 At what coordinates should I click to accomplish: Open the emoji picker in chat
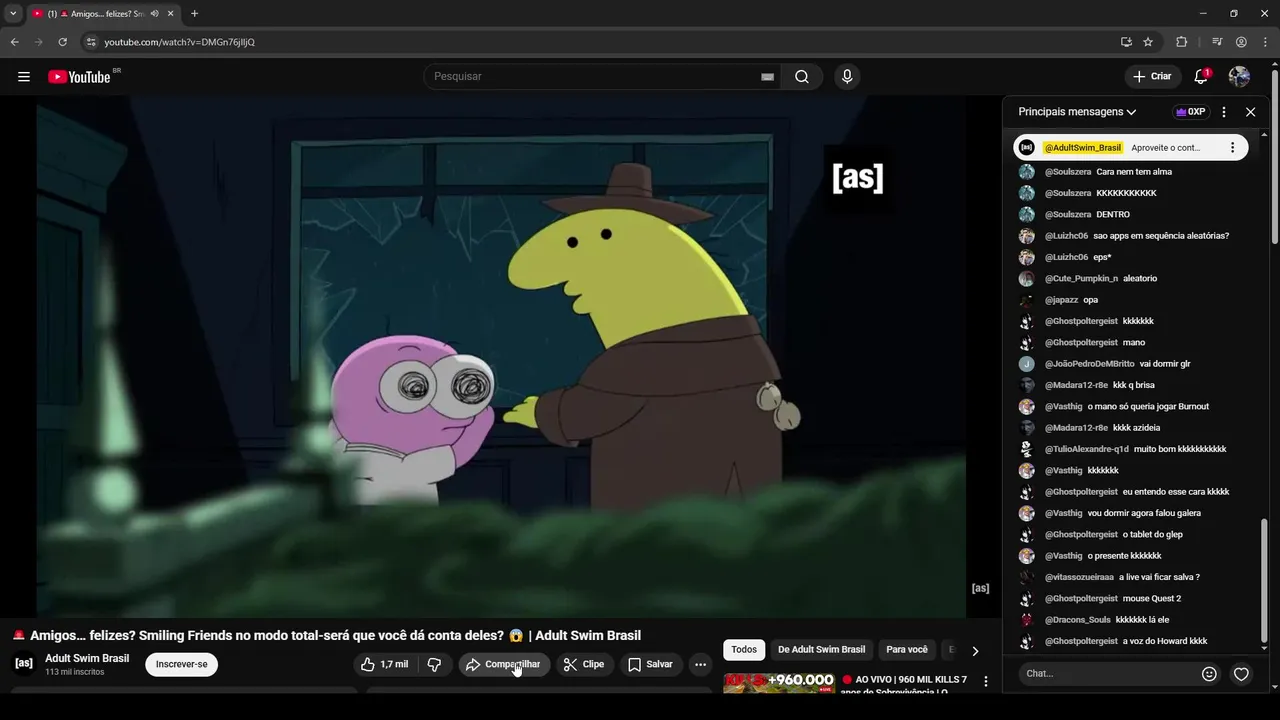(1209, 674)
